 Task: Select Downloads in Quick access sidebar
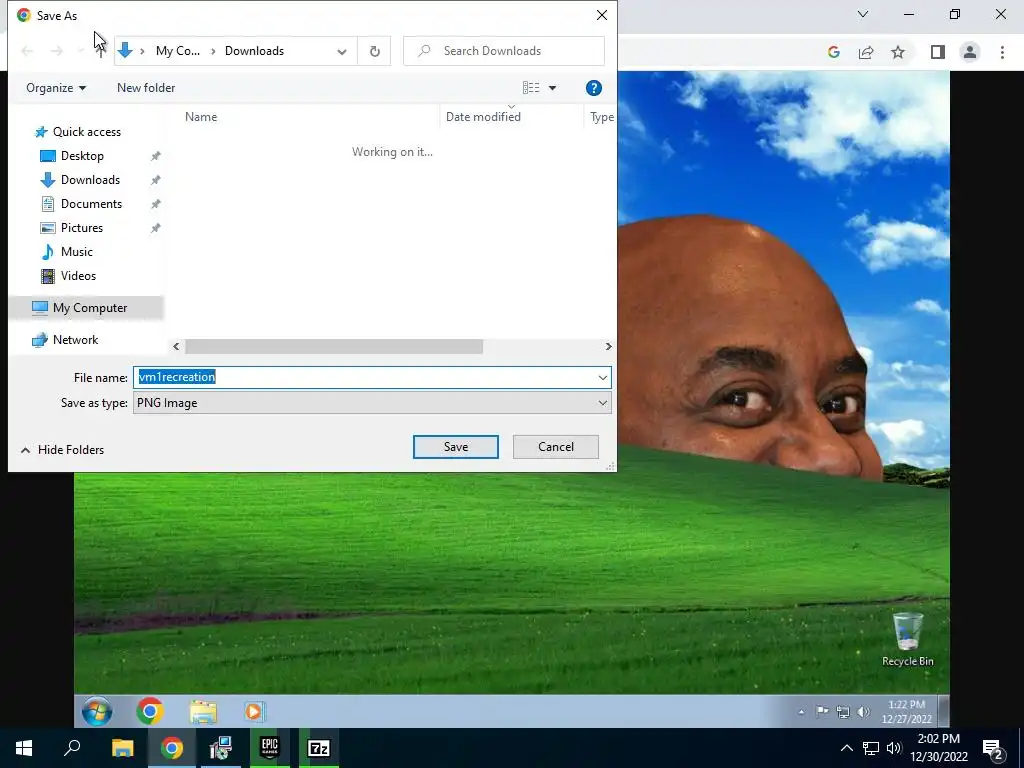[90, 180]
